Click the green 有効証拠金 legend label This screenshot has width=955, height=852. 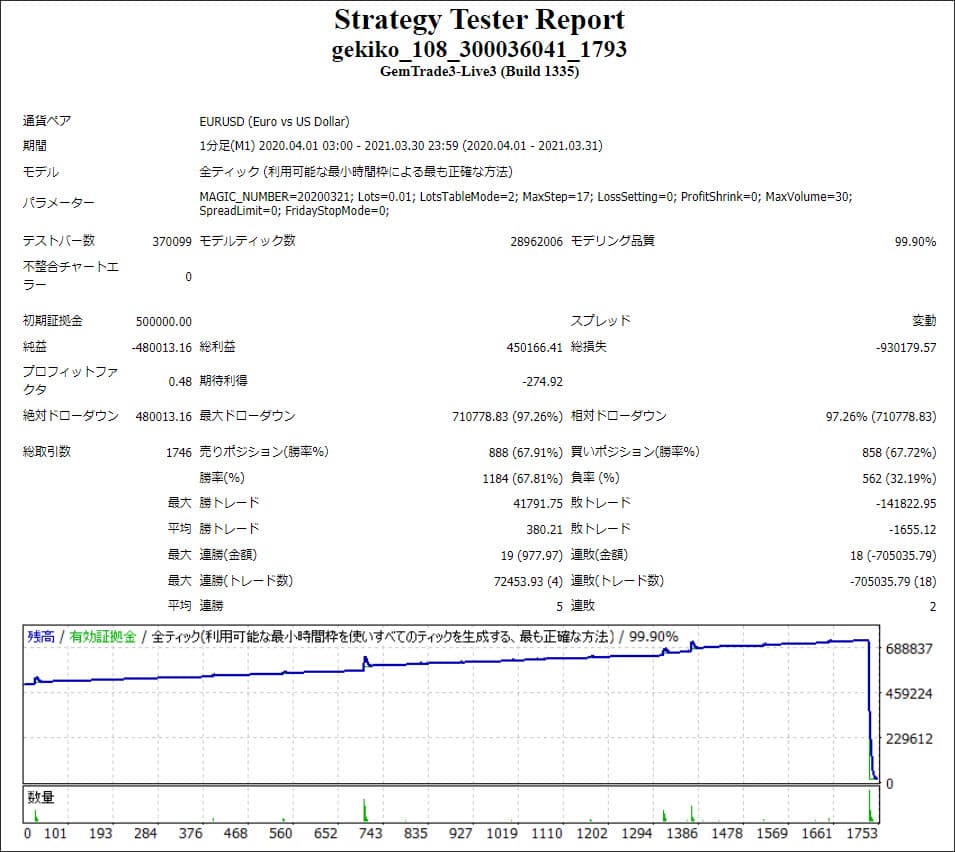[103, 636]
